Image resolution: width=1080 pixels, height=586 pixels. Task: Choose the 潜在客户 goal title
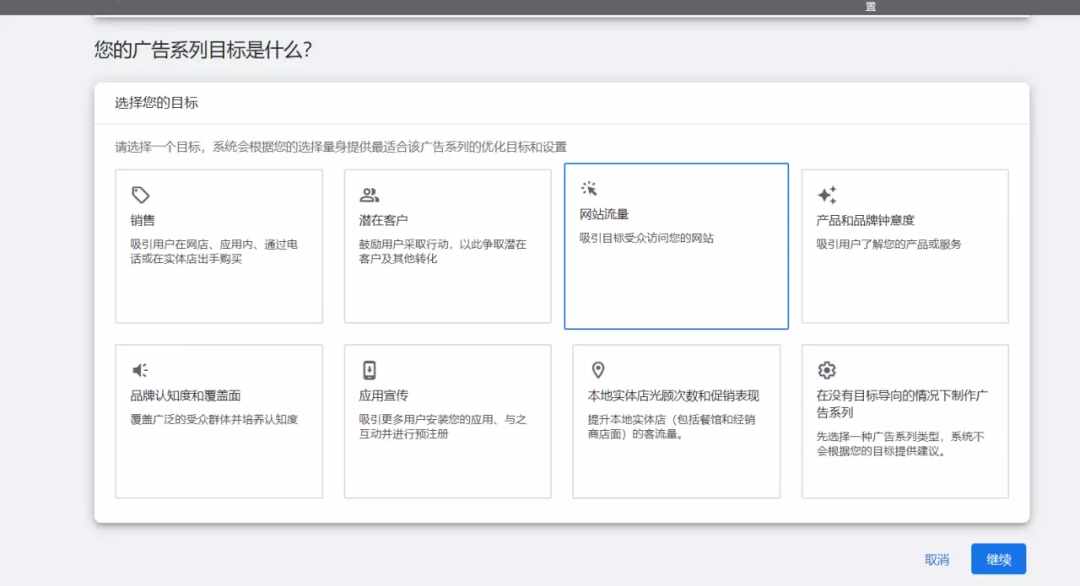pyautogui.click(x=383, y=220)
